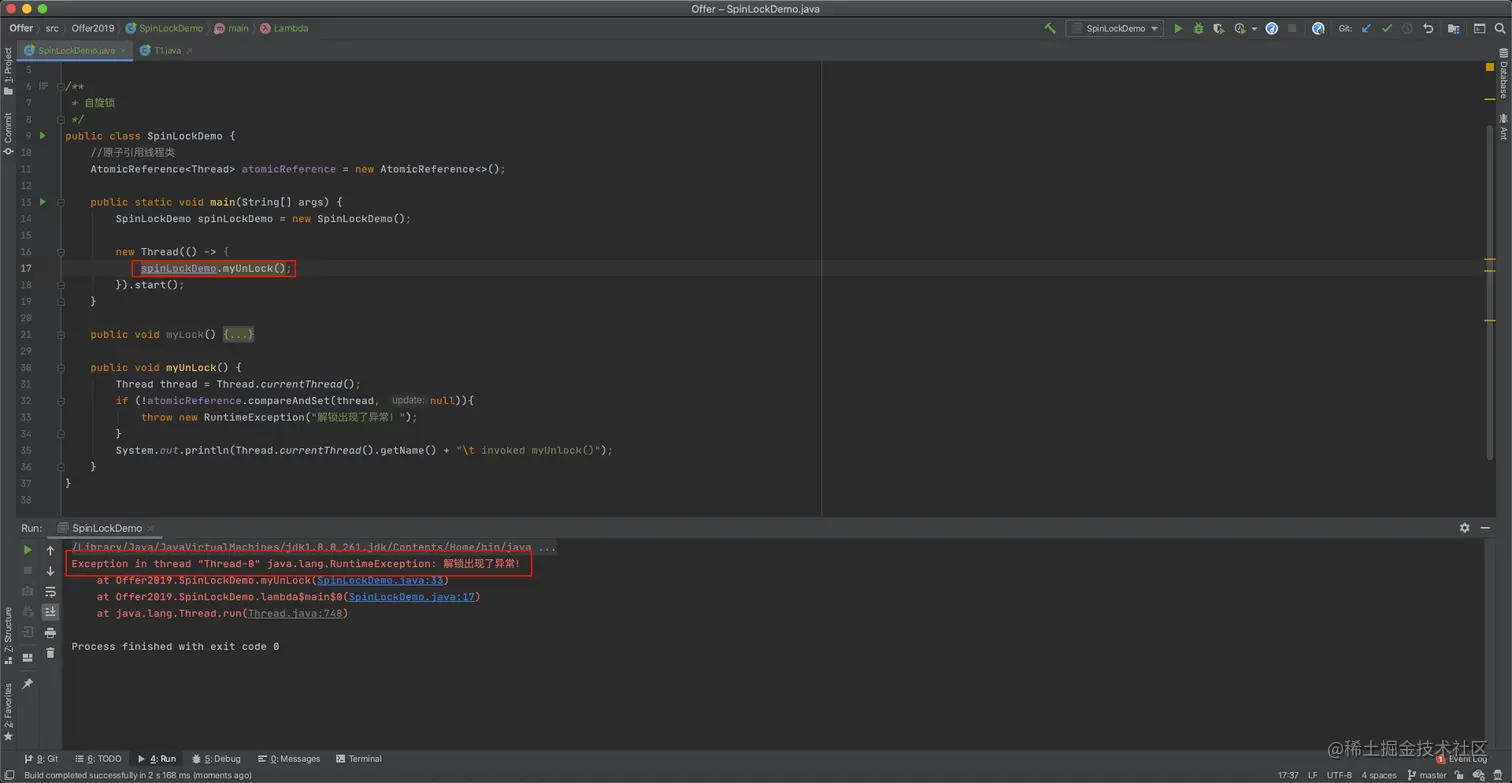Click the master Git branch widget
The height and width of the screenshot is (783, 1512).
(1426, 775)
